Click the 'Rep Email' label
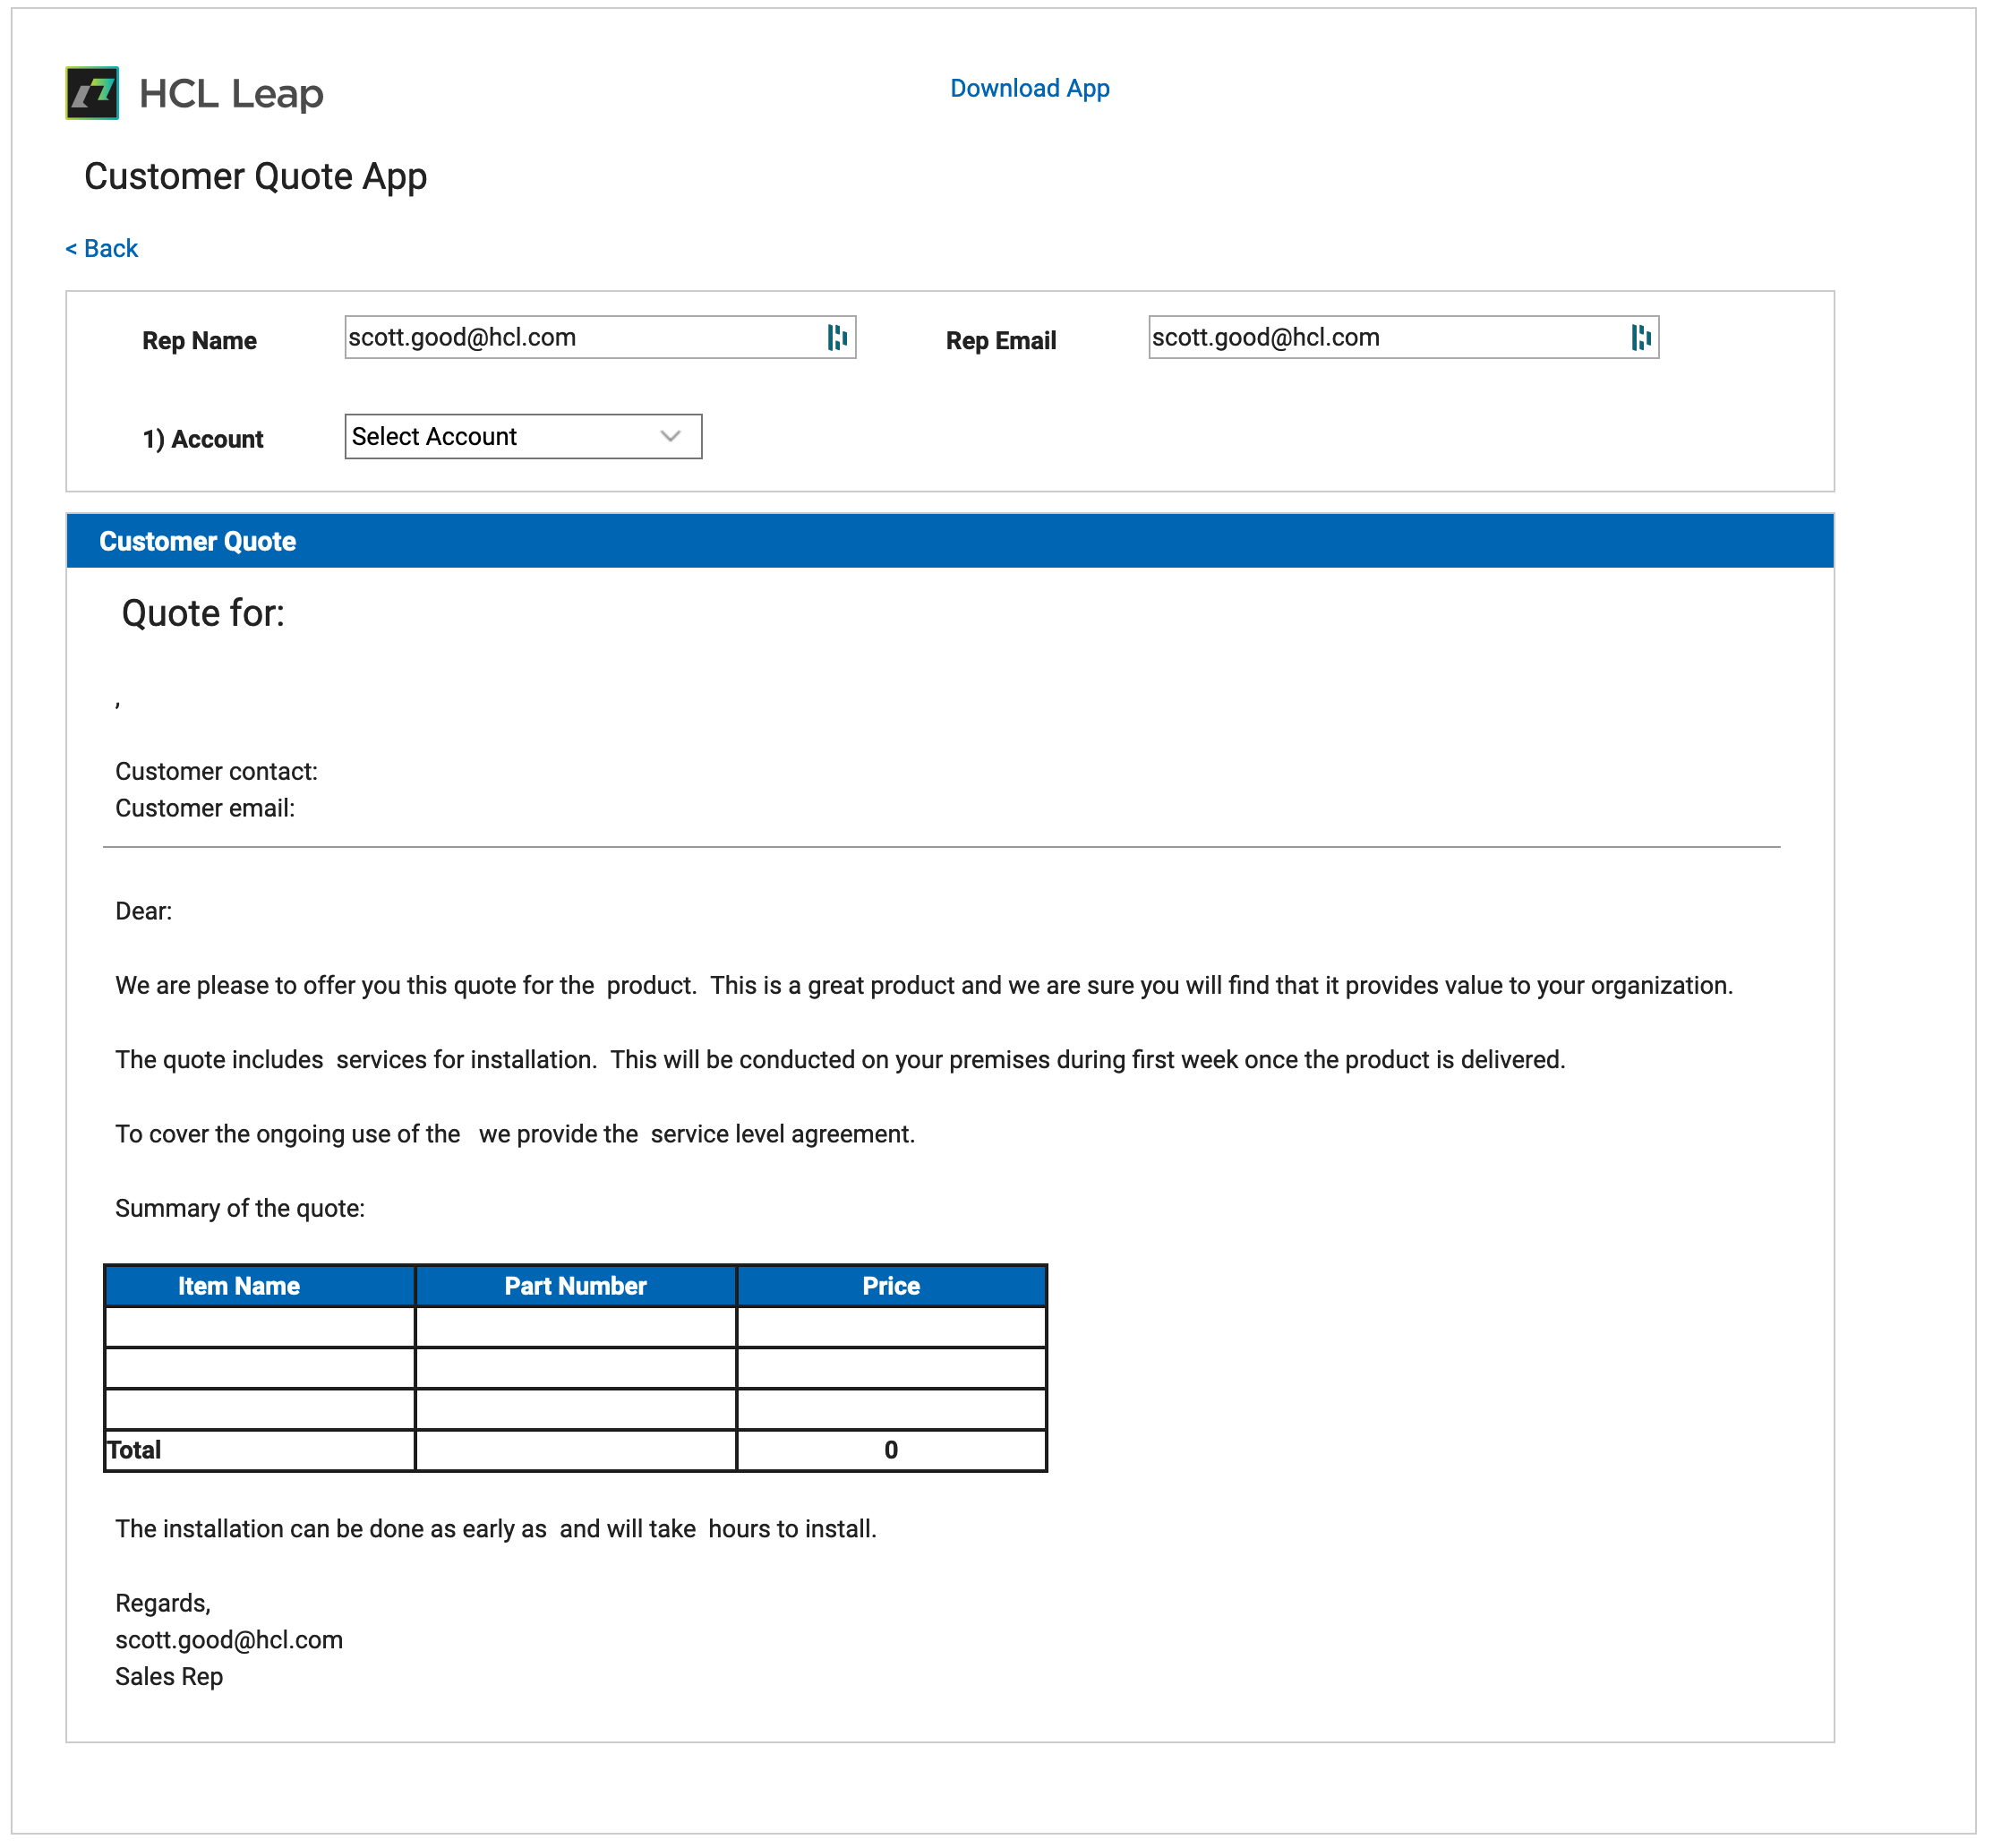The width and height of the screenshot is (1993, 1848). [x=1001, y=341]
